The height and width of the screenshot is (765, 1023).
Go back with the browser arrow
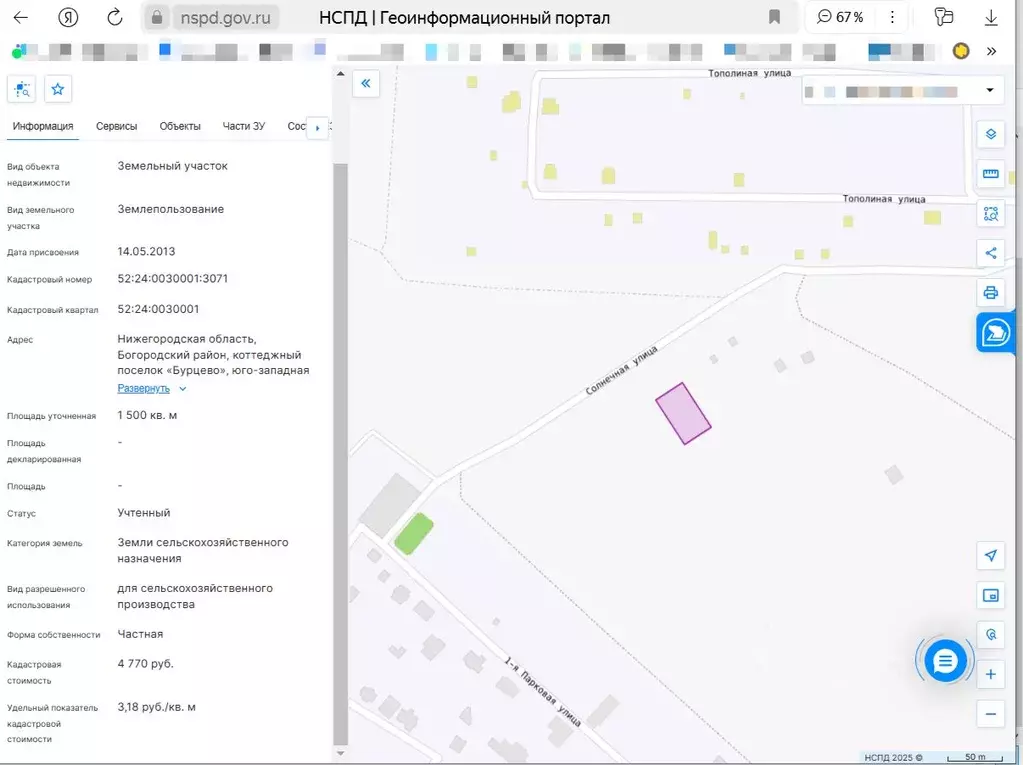tap(21, 18)
